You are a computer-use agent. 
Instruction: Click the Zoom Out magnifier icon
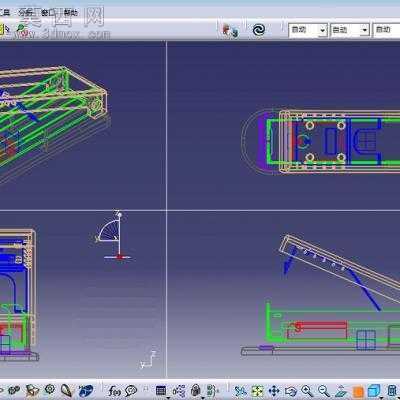pyautogui.click(x=323, y=391)
